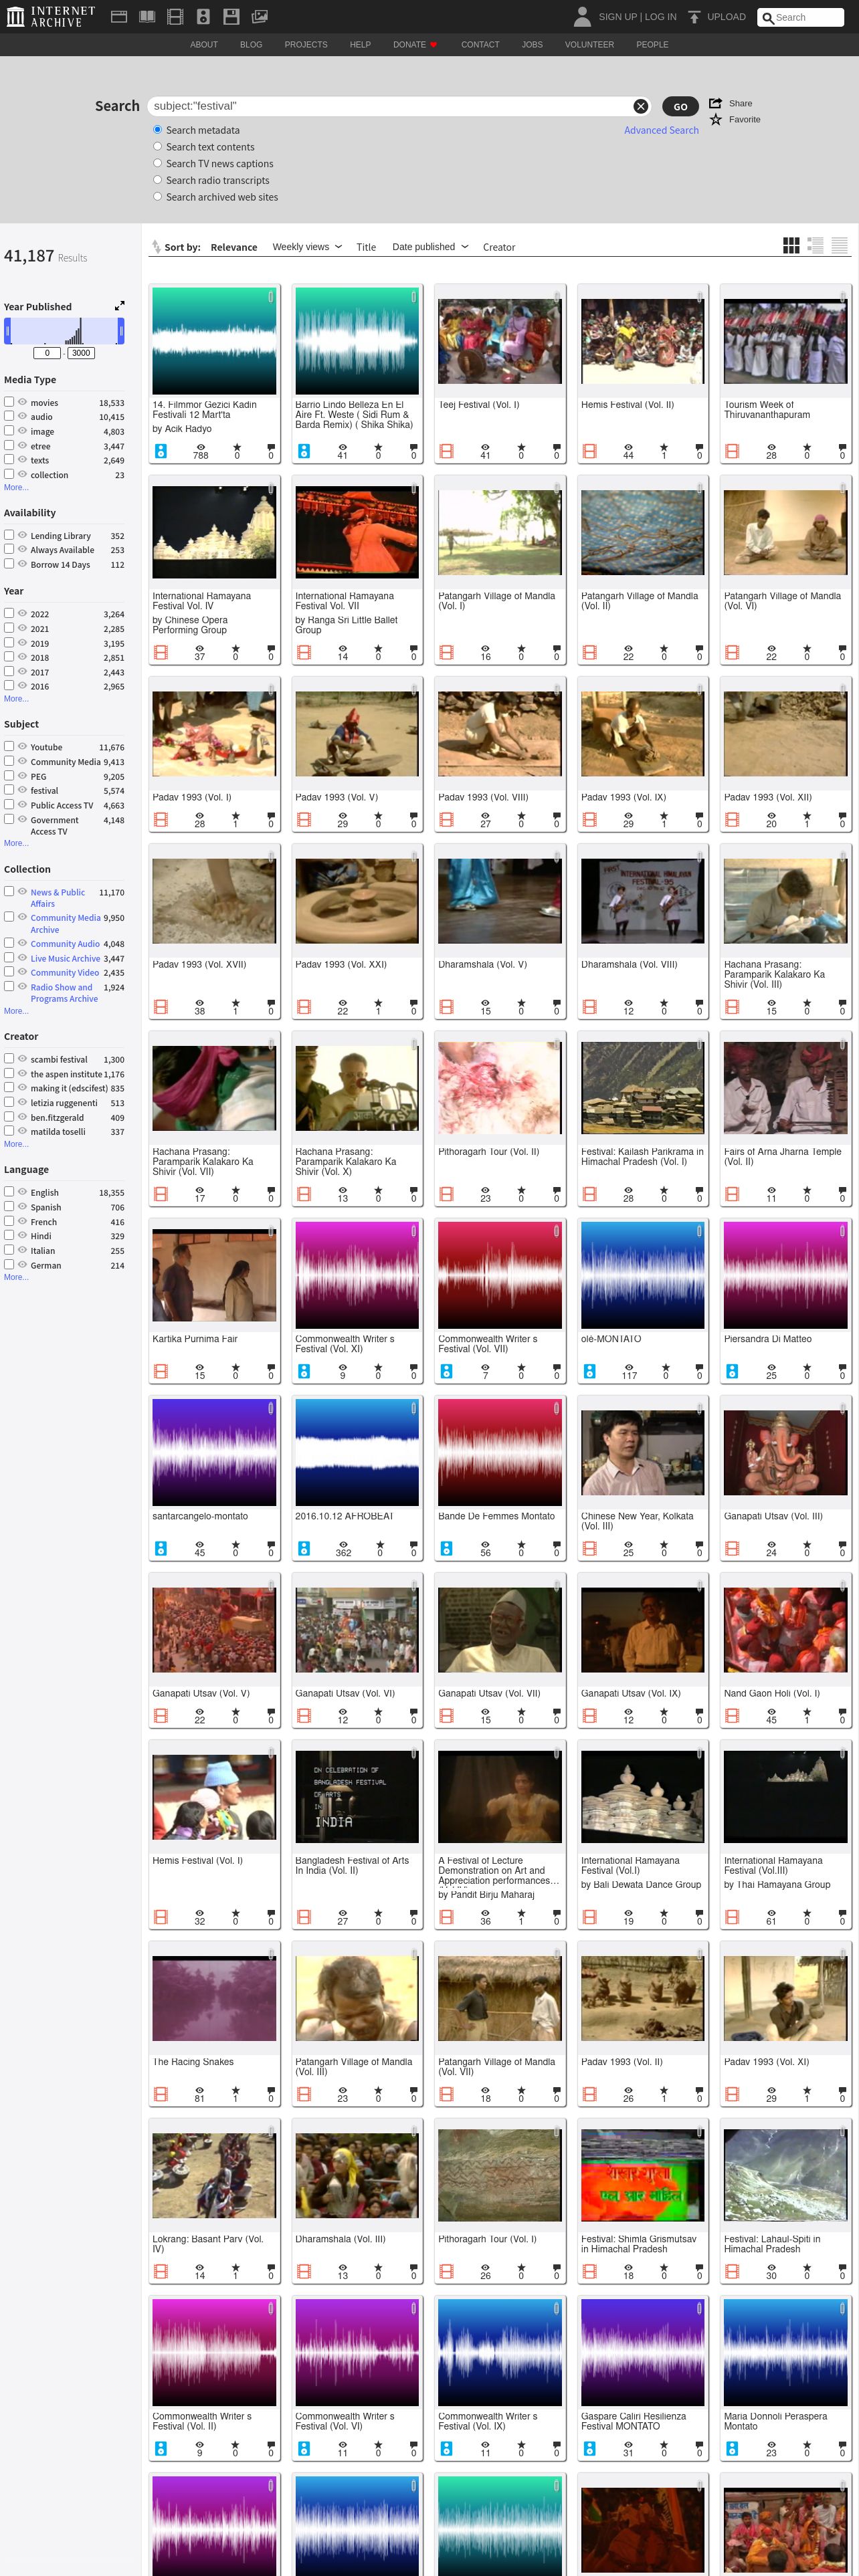Show only audio via eye icon
The image size is (859, 2576).
click(22, 416)
